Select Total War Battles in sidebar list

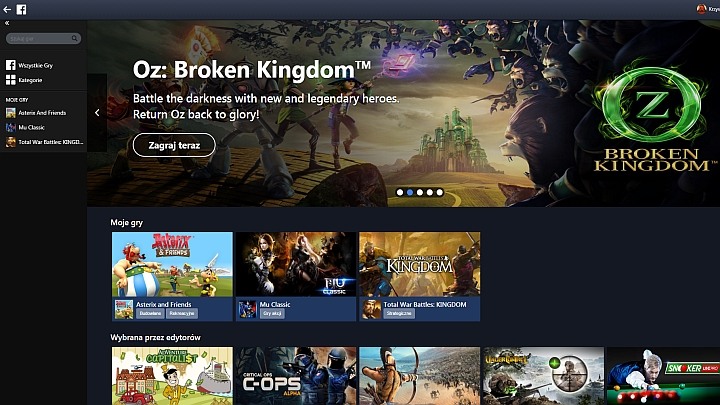coord(44,142)
